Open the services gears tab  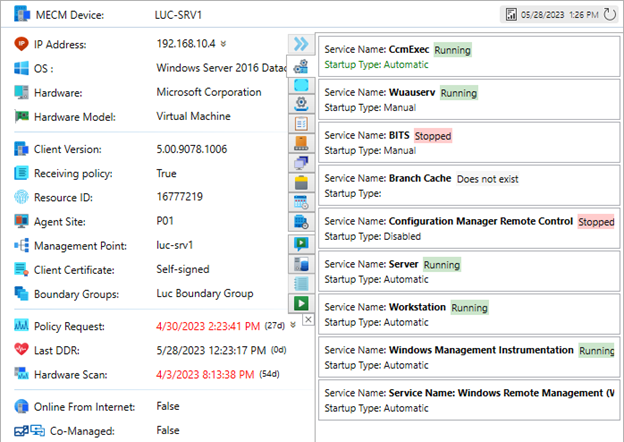pyautogui.click(x=301, y=66)
